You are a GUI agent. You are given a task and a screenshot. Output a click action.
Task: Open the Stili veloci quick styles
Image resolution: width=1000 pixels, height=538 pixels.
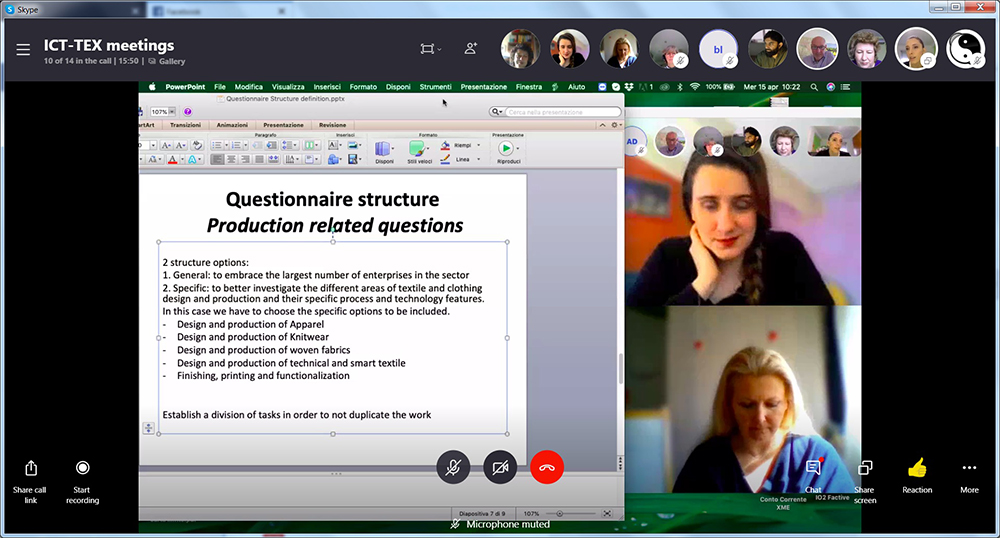[x=420, y=152]
